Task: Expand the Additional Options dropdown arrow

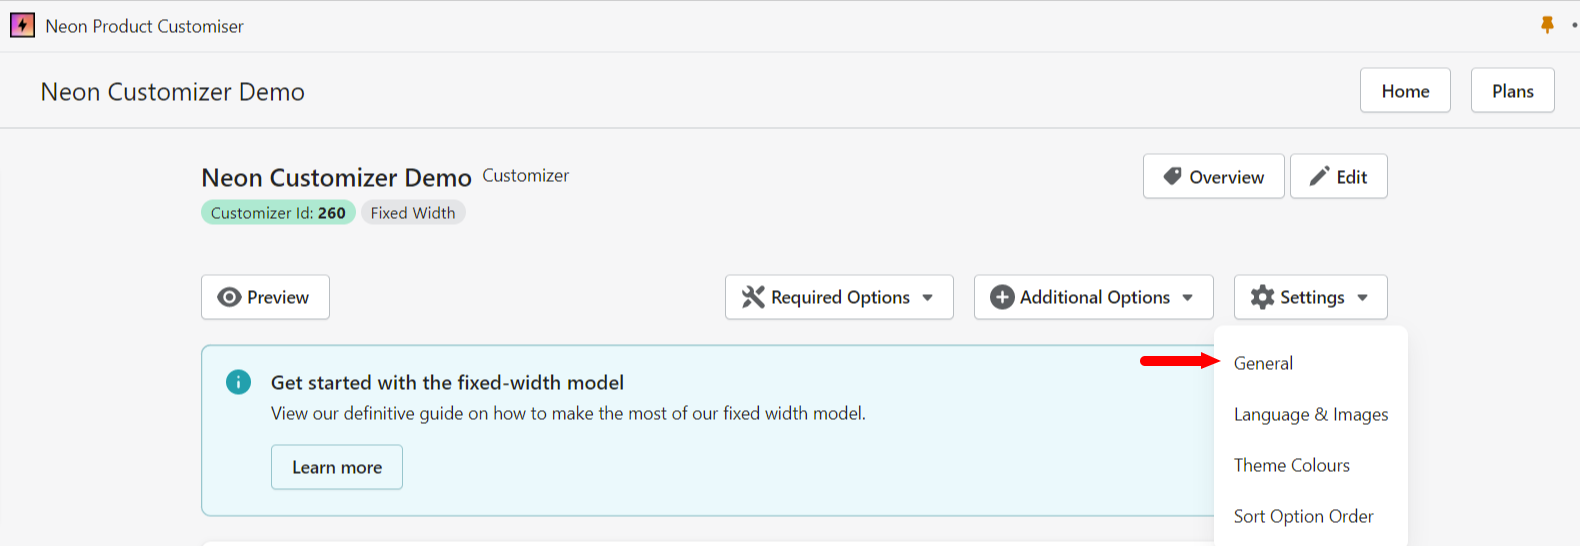Action: [1188, 297]
